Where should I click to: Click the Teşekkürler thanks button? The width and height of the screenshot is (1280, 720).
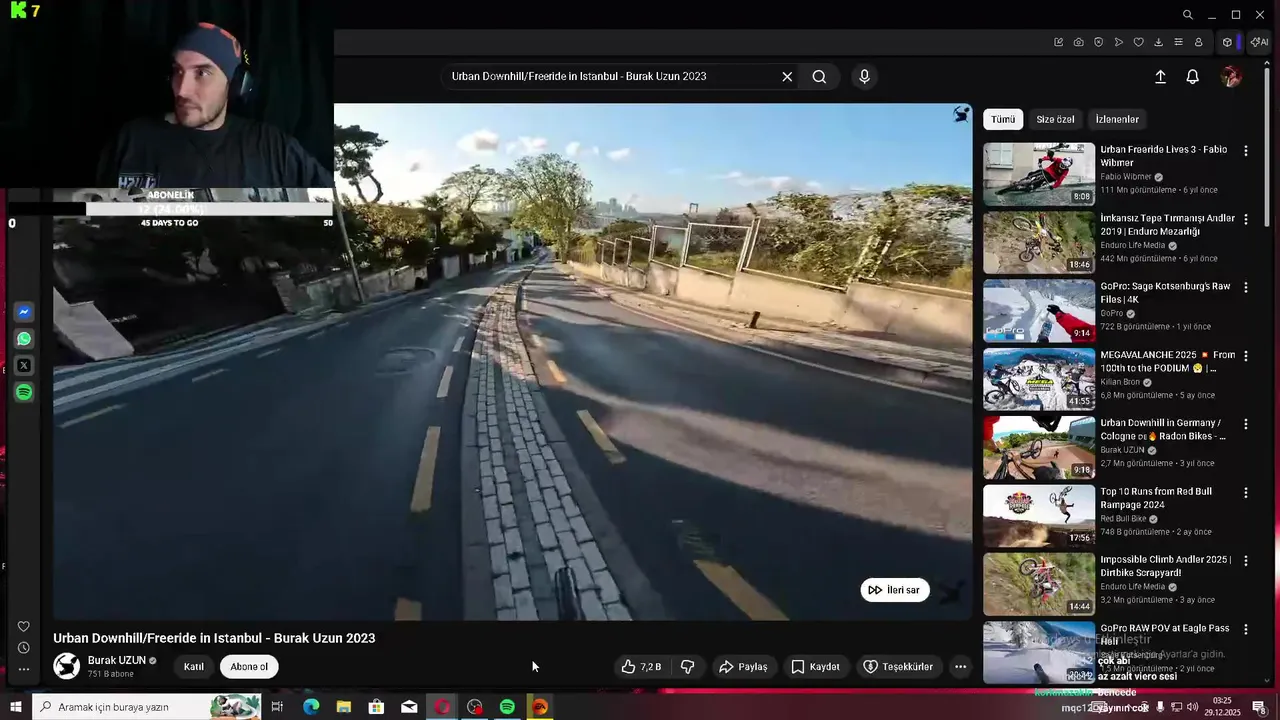click(898, 667)
